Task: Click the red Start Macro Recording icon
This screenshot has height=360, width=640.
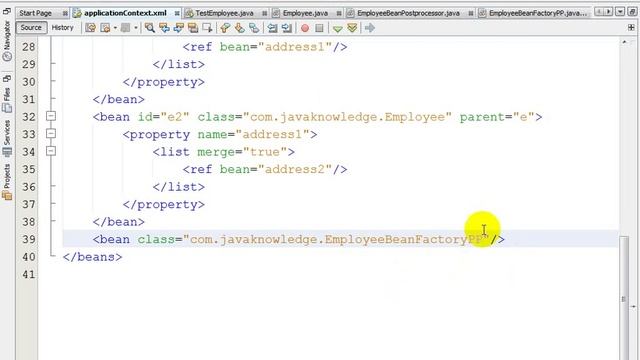Action: 305,28
